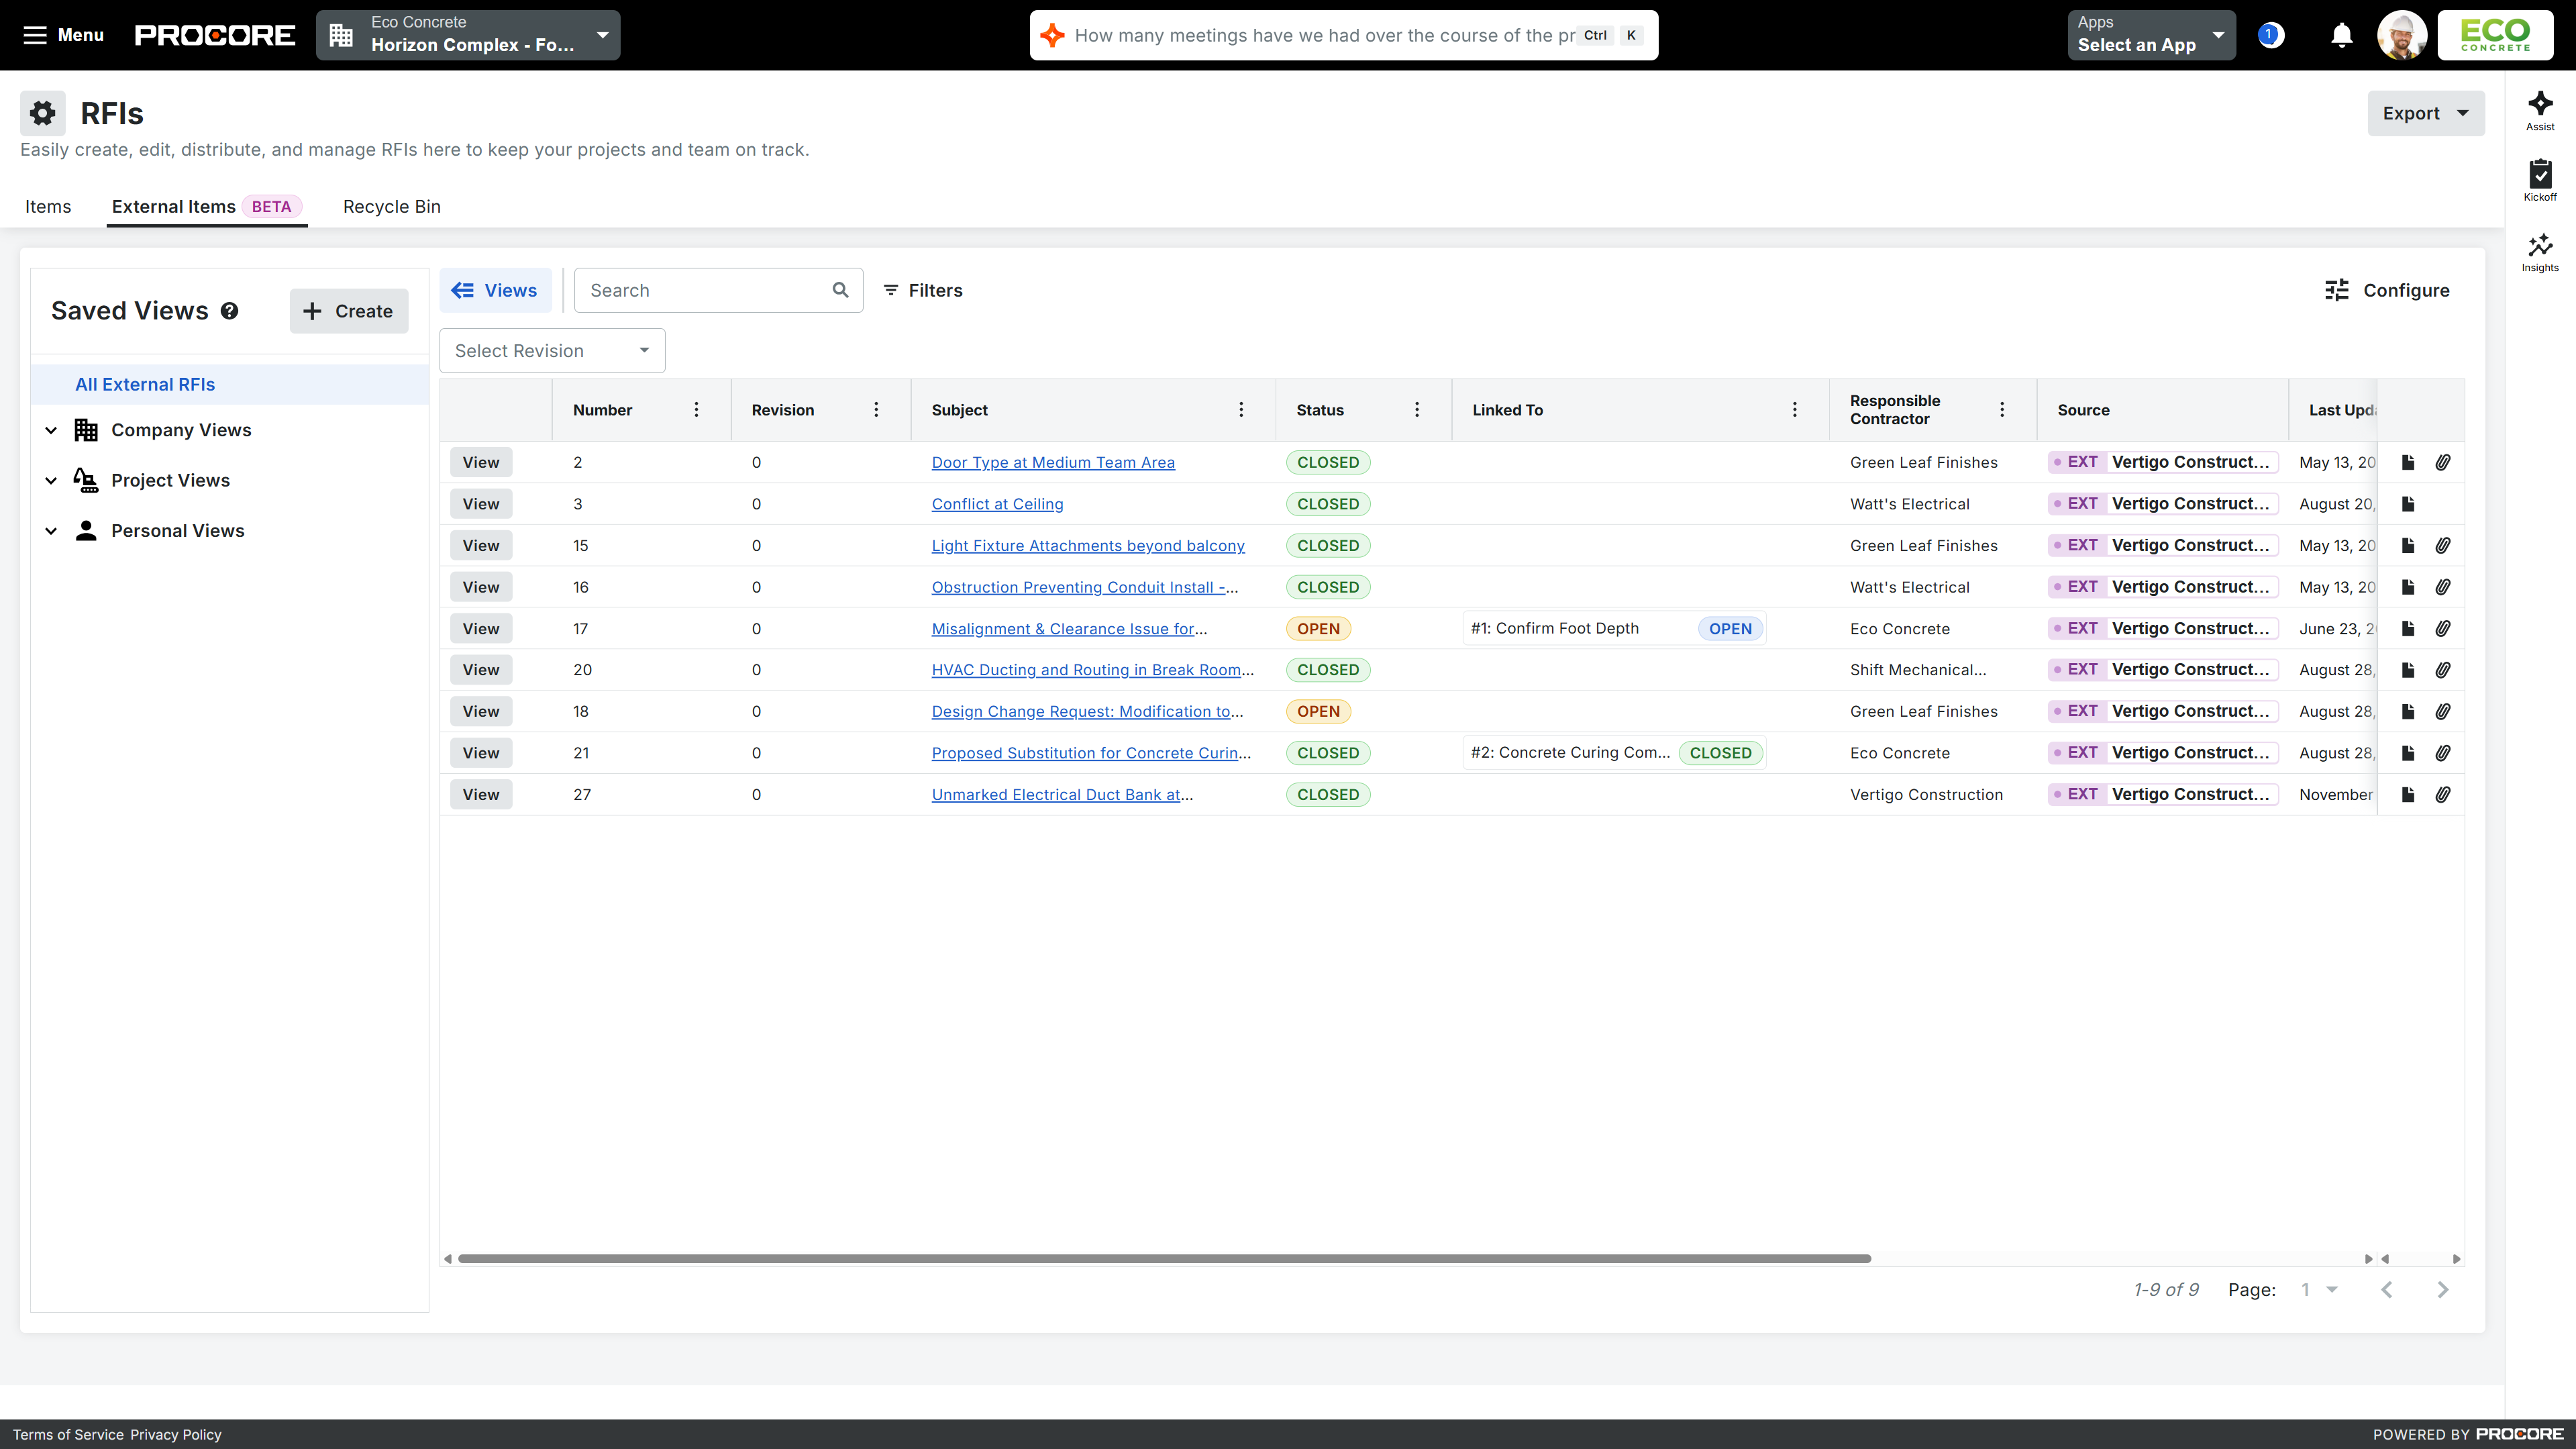Viewport: 2576px width, 1449px height.
Task: Switch to the Items tab
Action: (48, 207)
